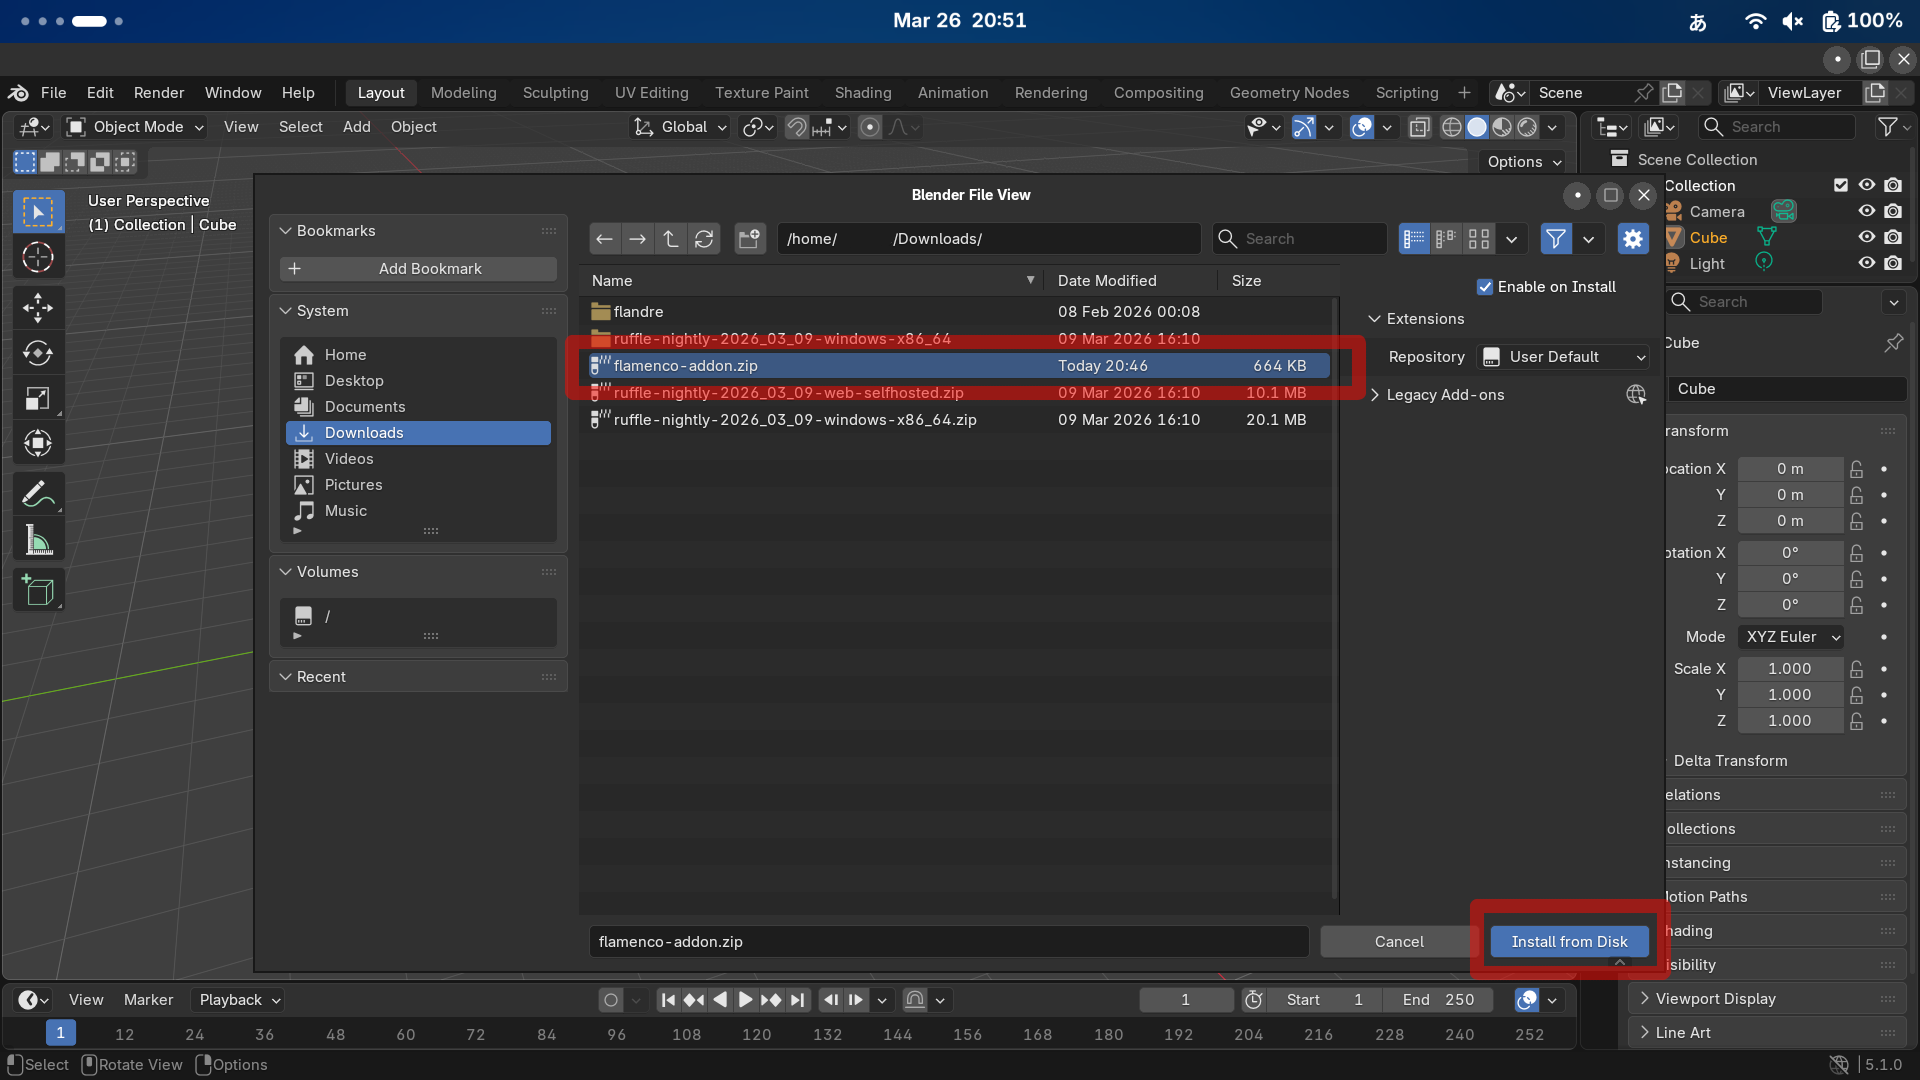Screen dimensions: 1920x1080
Task: Open Legacy Add-ons online globe icon
Action: coord(1636,395)
